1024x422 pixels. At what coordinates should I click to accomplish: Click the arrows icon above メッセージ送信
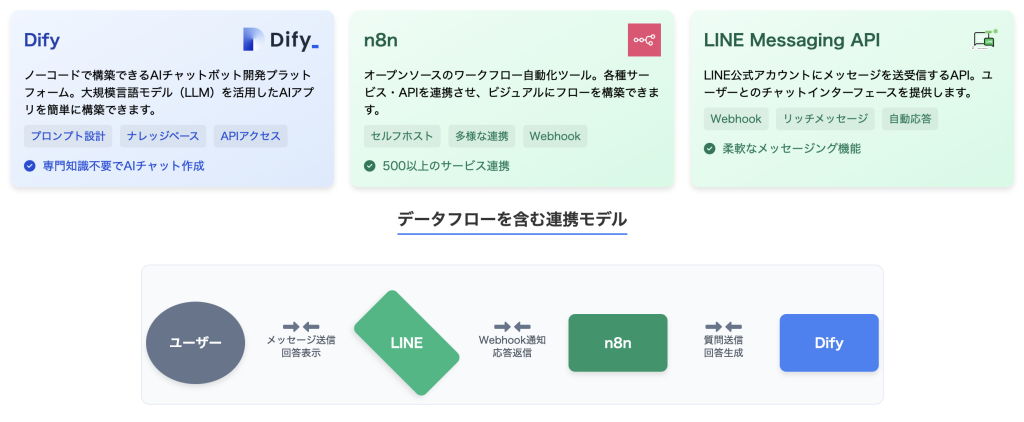click(301, 326)
